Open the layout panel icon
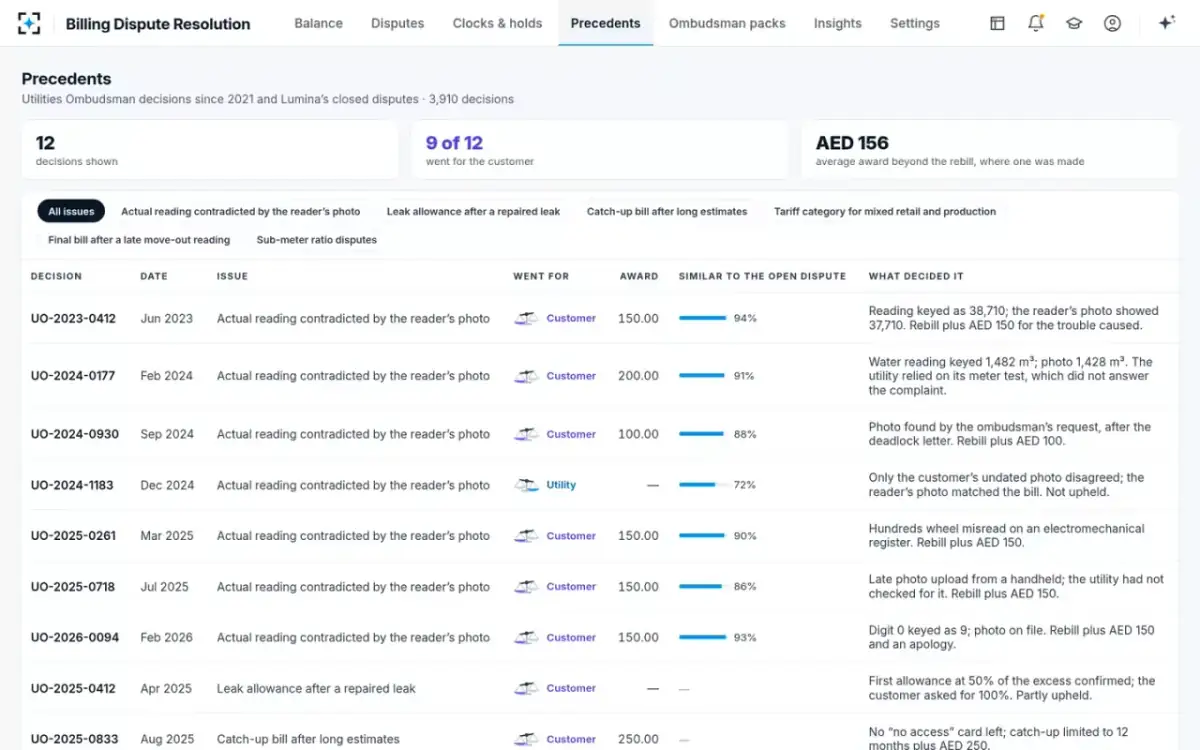1200x750 pixels. tap(997, 23)
